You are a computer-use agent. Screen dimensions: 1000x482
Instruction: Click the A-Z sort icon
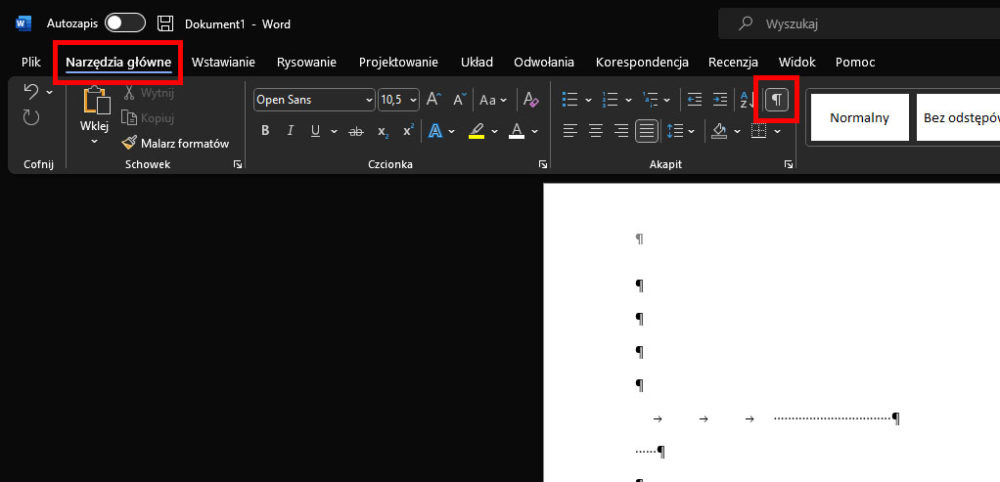pos(747,99)
